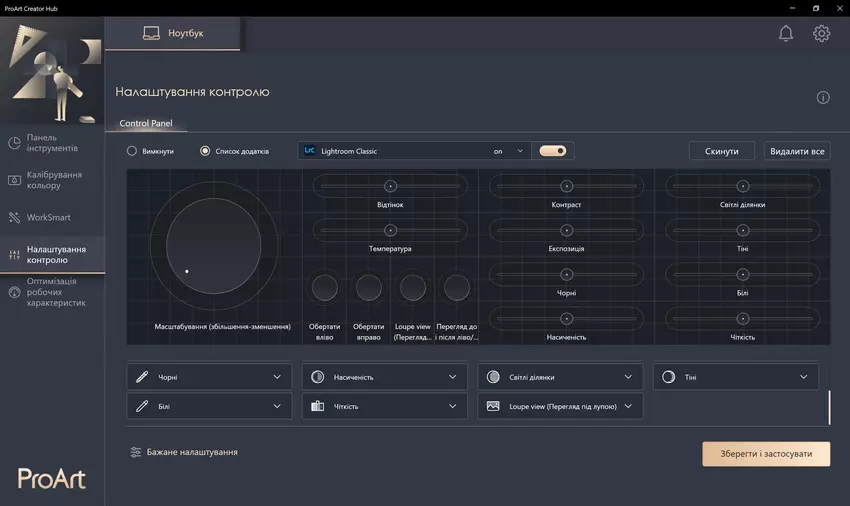The image size is (850, 506).
Task: Switch to the Ноутбук tab
Action: (x=174, y=33)
